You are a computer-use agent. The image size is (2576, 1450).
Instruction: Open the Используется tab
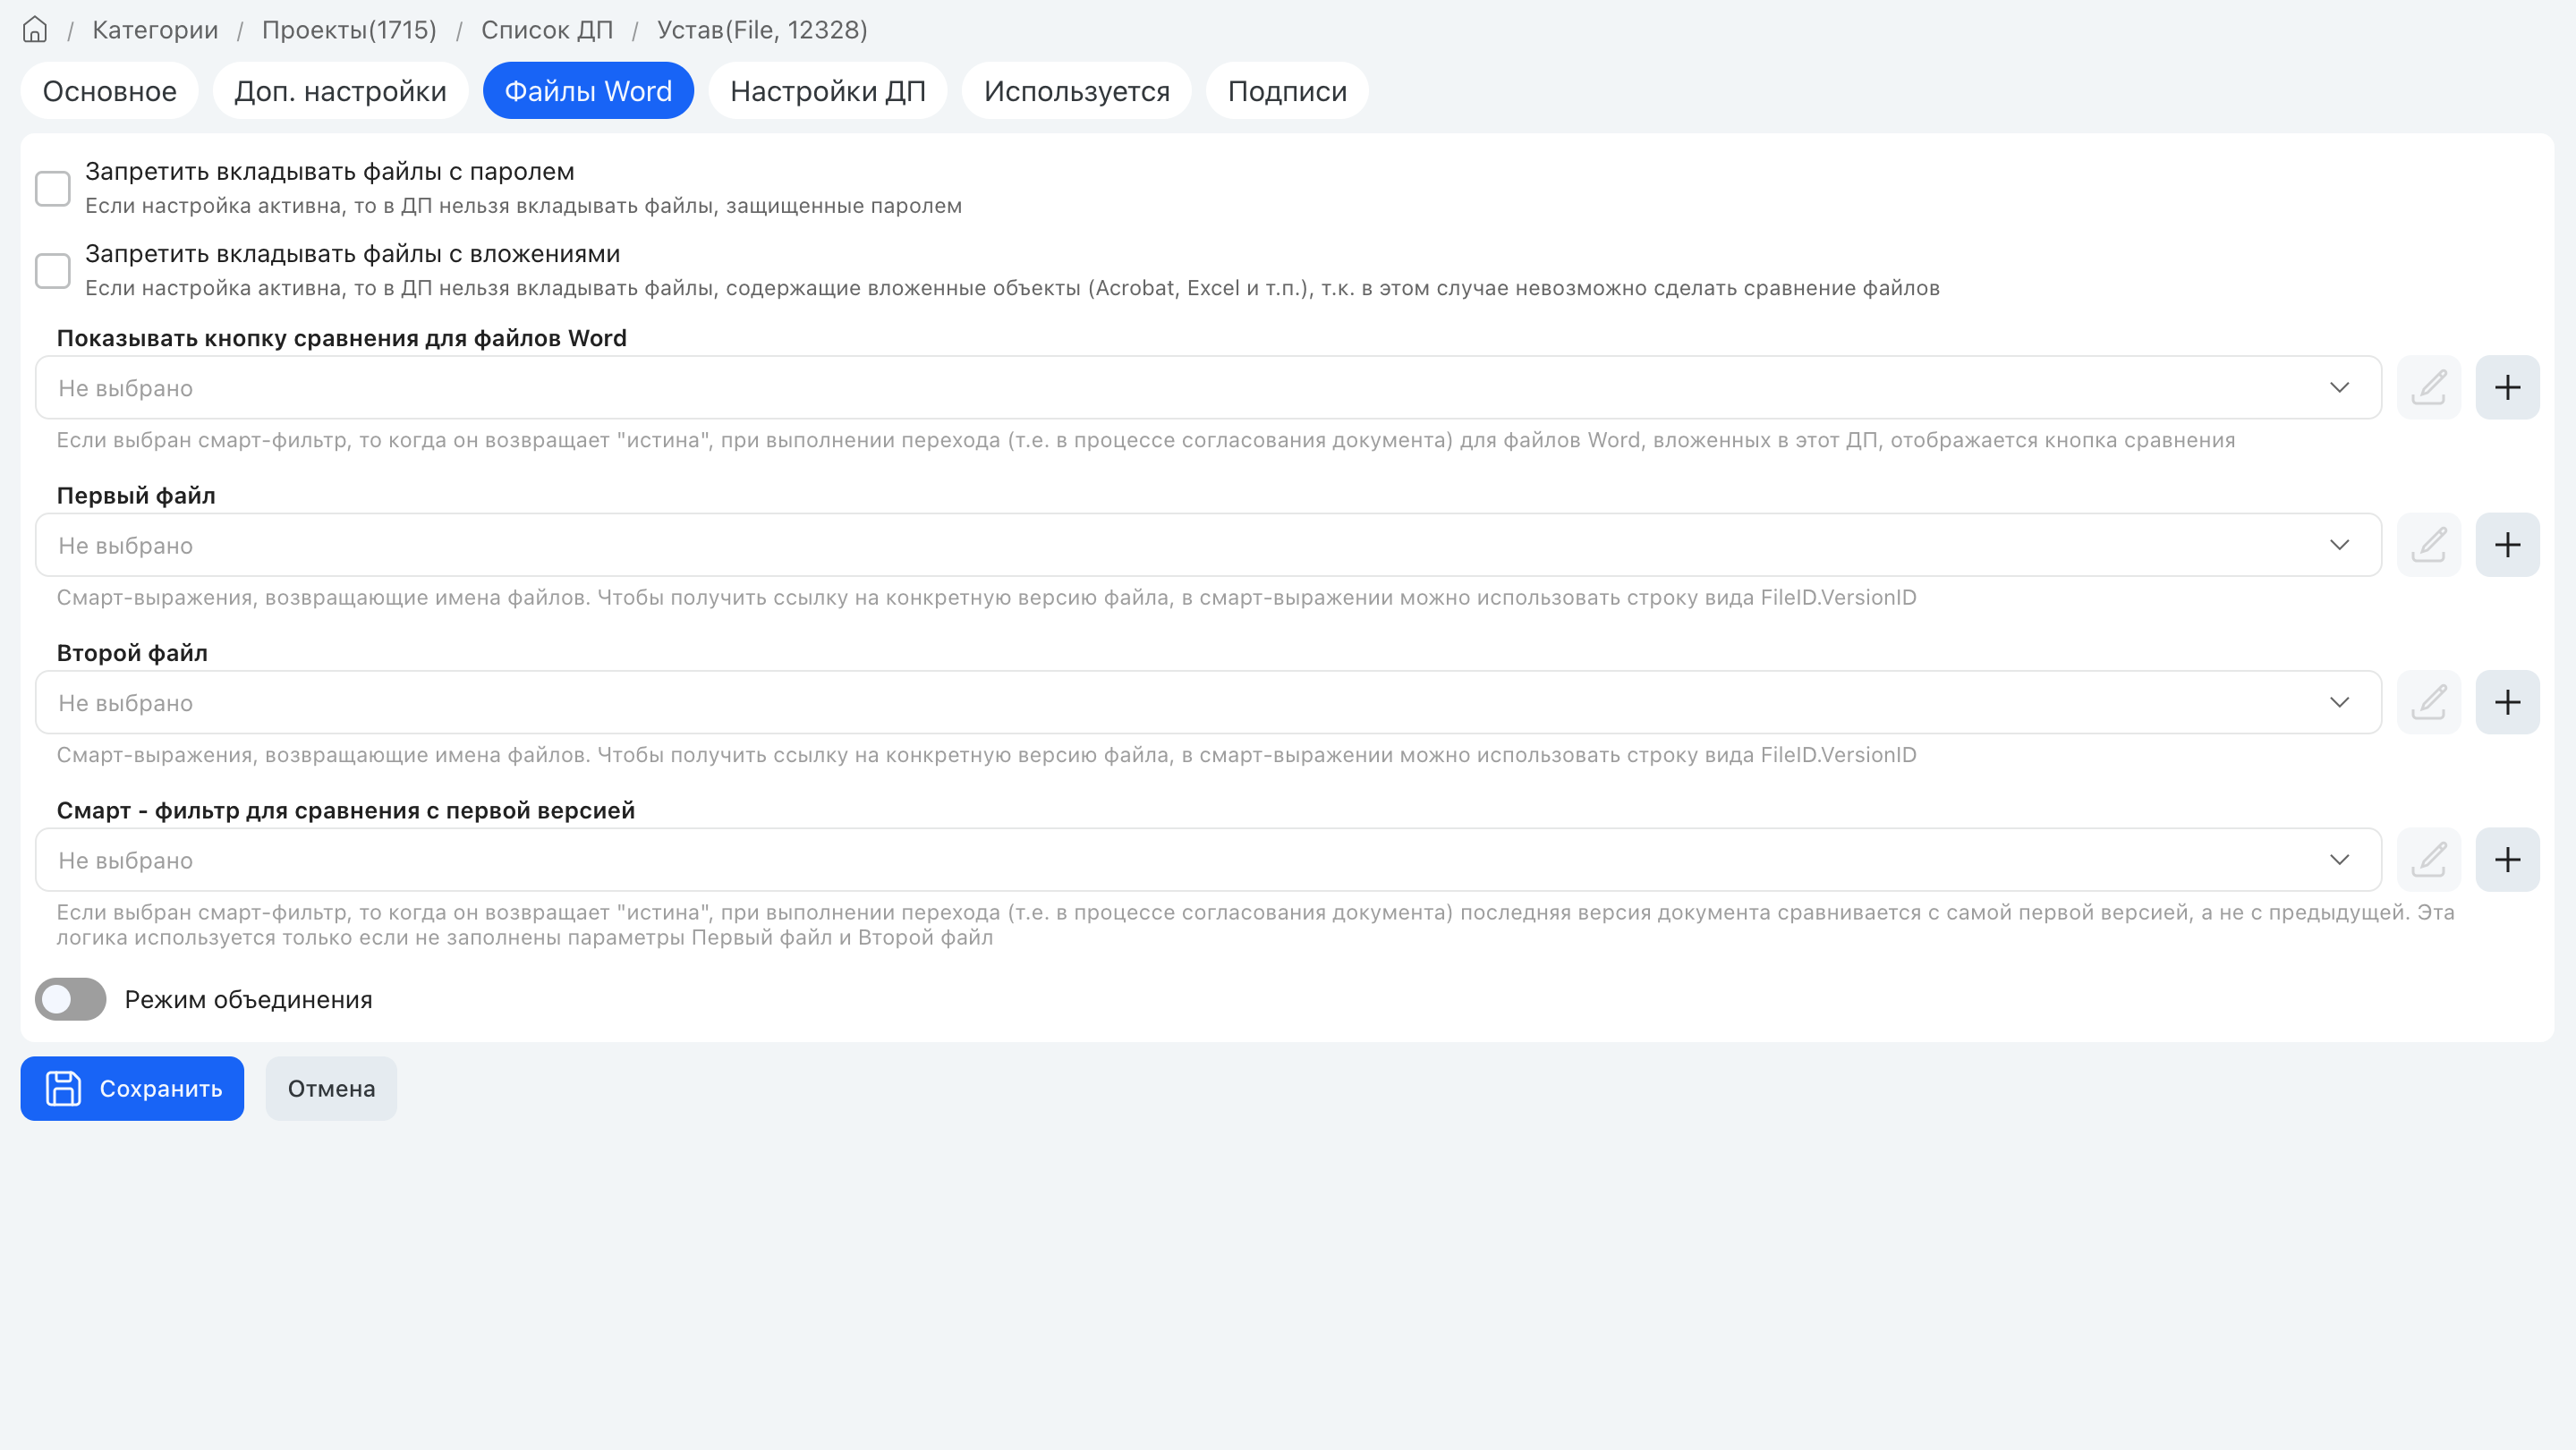(x=1077, y=91)
